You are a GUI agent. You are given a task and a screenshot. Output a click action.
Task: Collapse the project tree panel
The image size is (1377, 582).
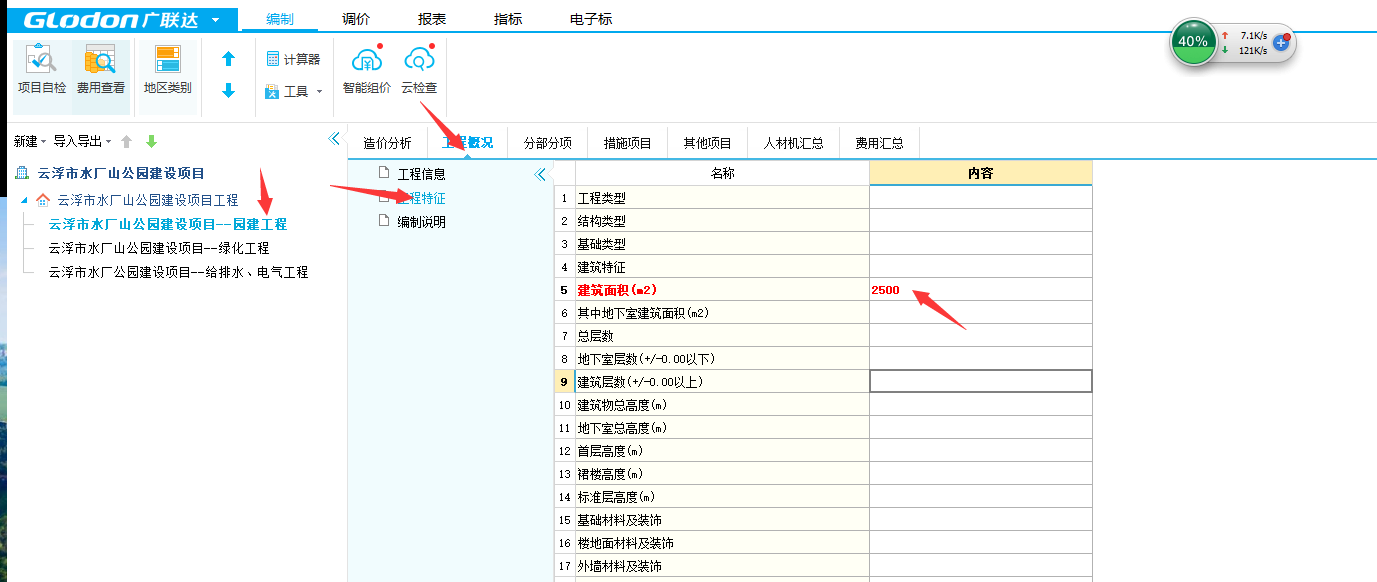click(335, 139)
